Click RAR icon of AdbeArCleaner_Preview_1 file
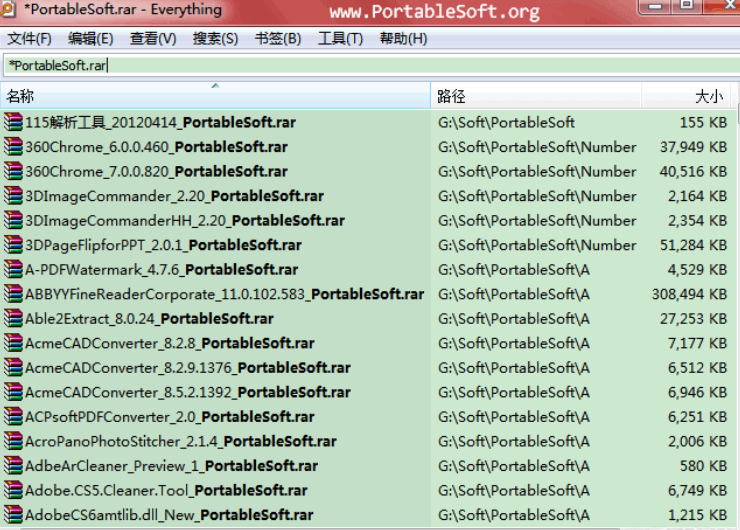740x530 pixels. [13, 466]
